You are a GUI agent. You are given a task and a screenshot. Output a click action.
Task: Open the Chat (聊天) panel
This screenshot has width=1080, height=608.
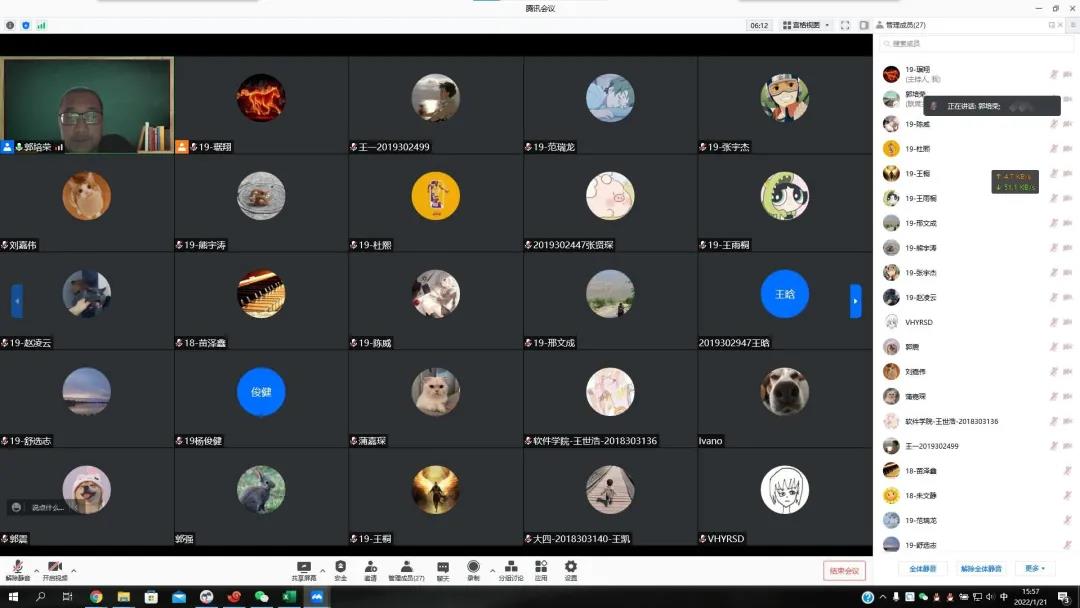[x=441, y=570]
